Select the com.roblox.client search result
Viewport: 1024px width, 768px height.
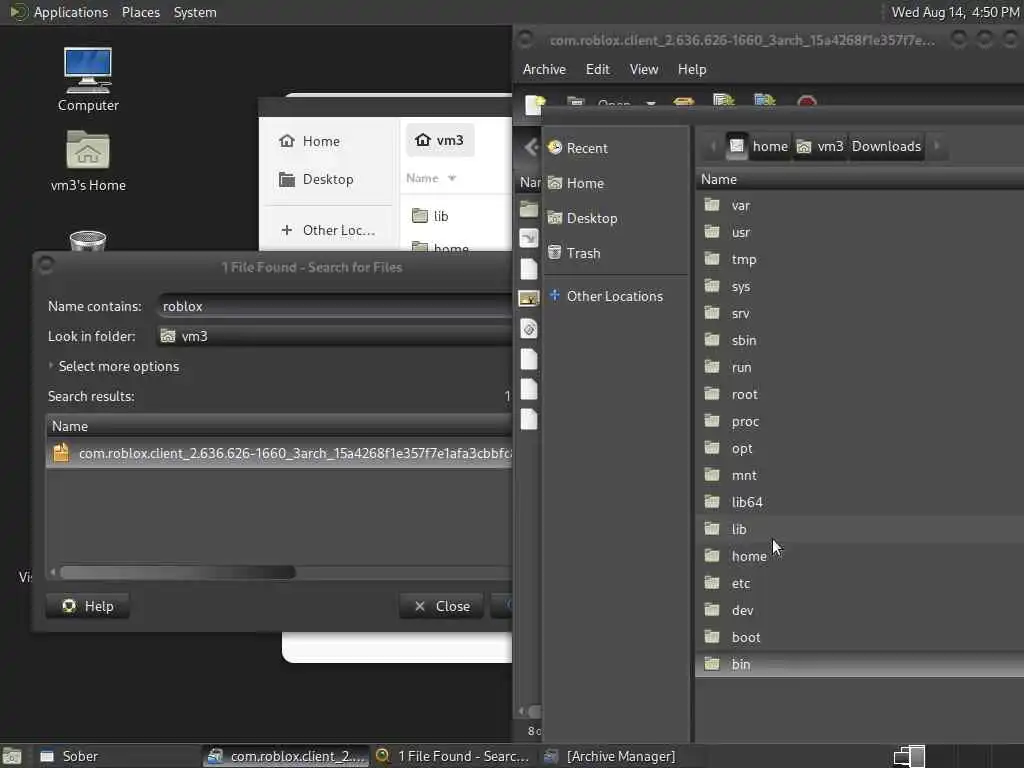click(x=279, y=453)
